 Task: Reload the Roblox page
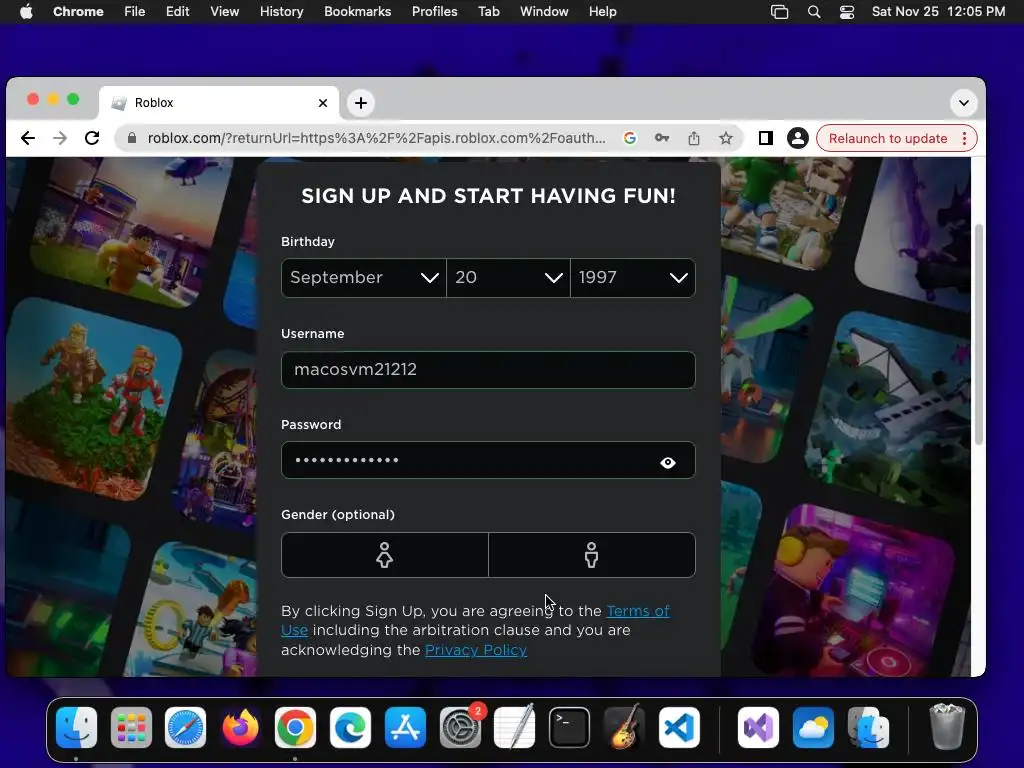[x=92, y=138]
